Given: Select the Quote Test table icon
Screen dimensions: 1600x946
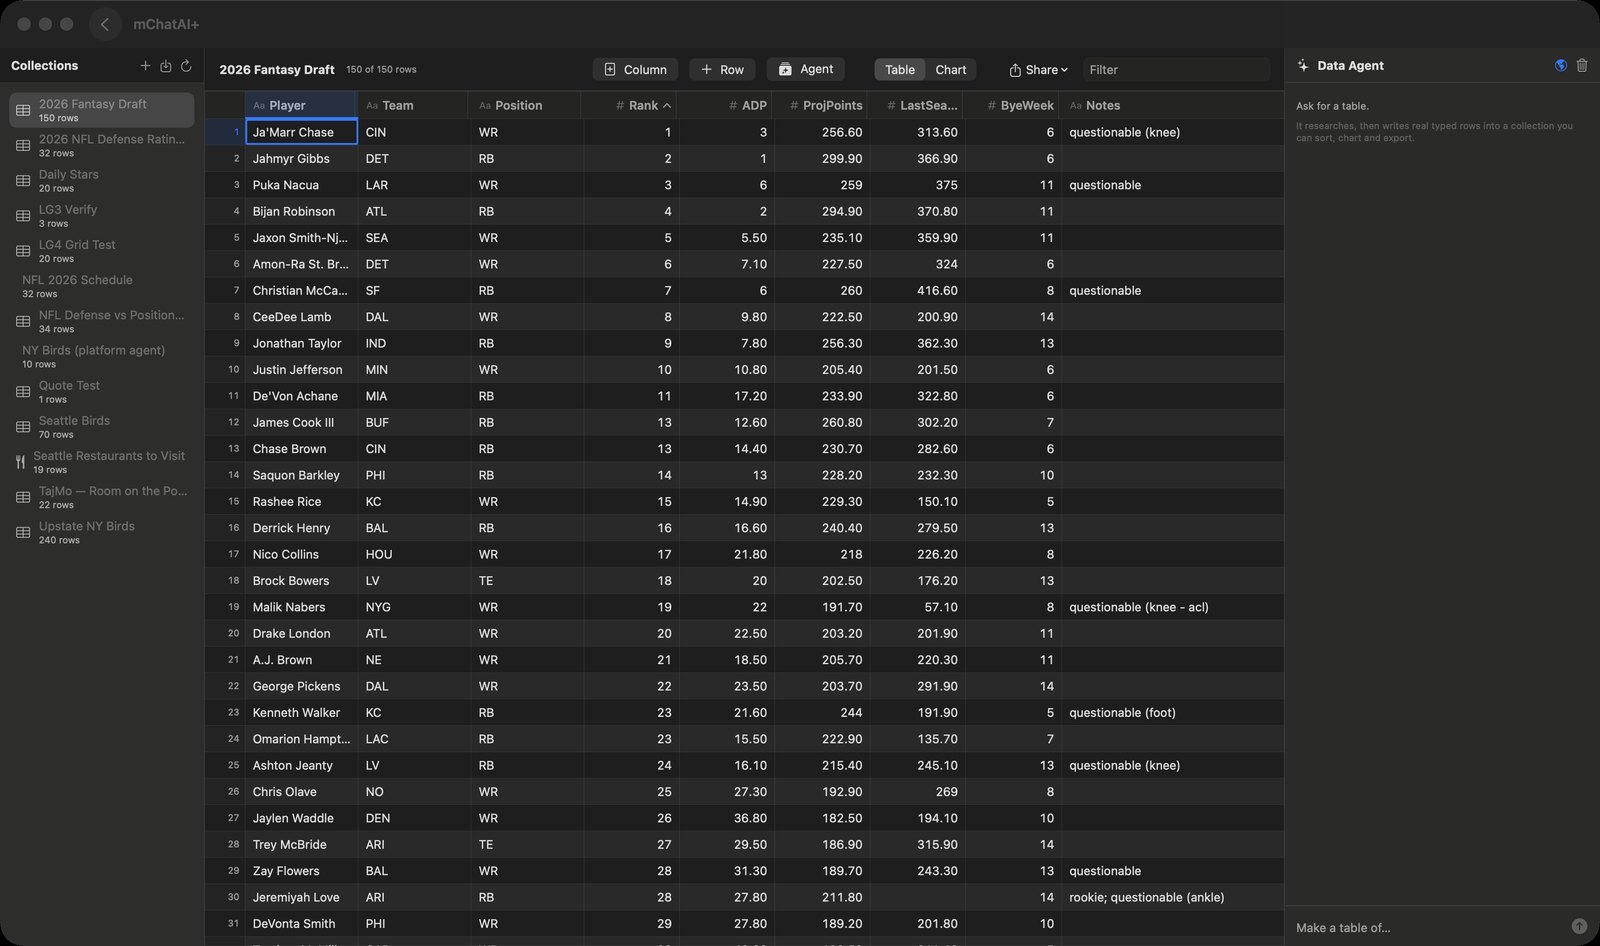Looking at the screenshot, I should click(x=23, y=392).
